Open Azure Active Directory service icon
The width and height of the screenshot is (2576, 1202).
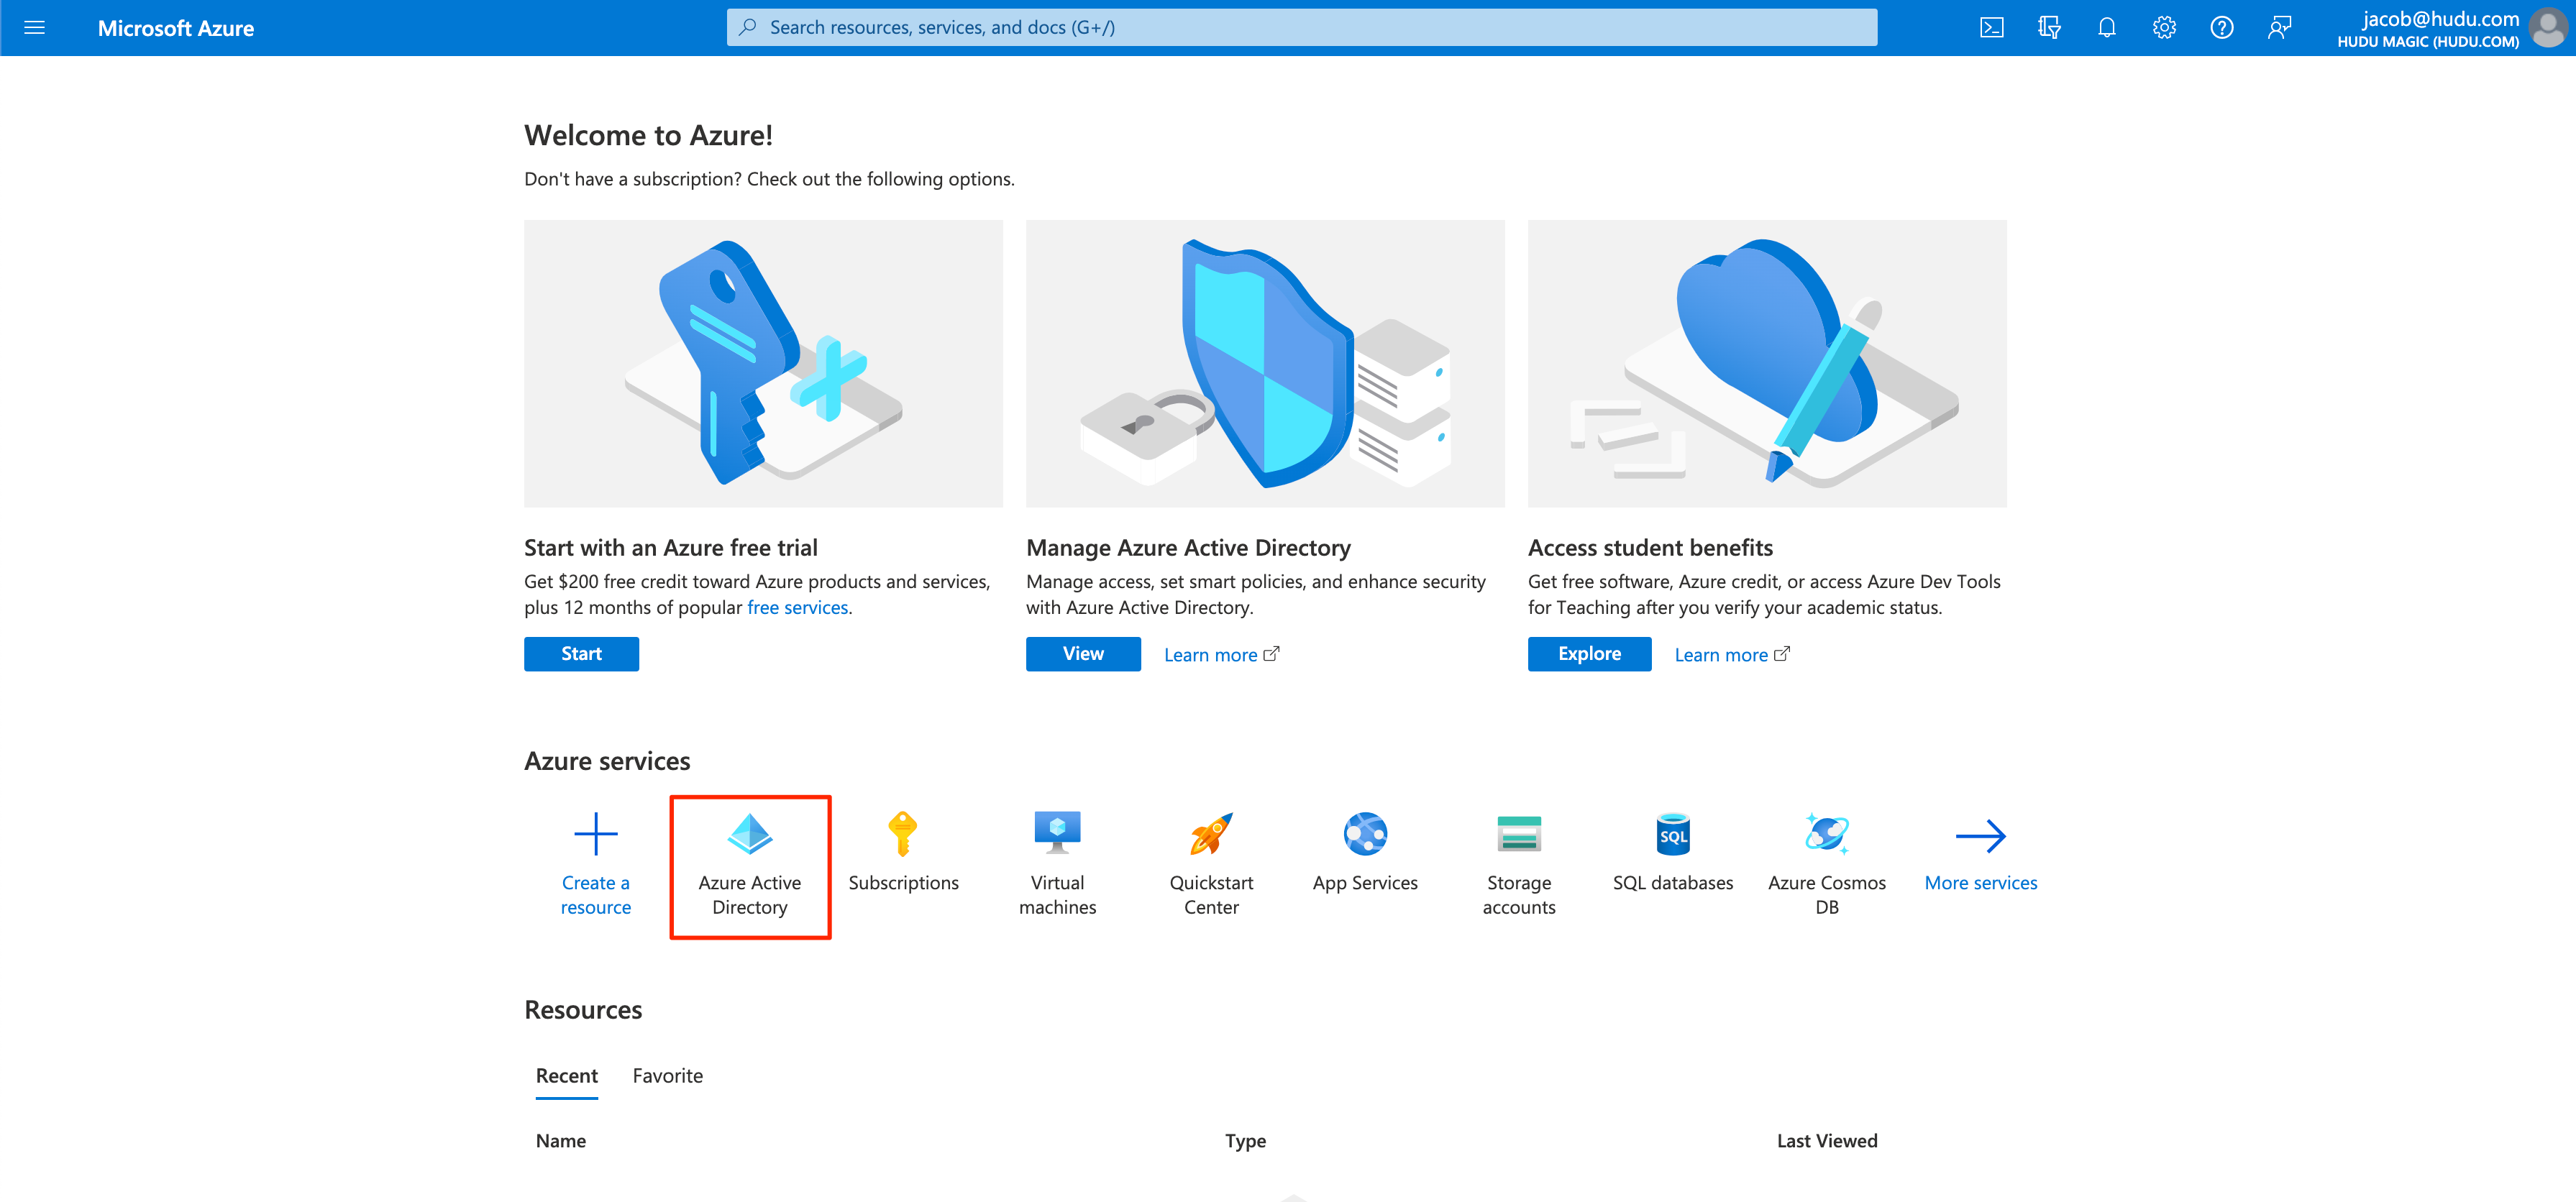pyautogui.click(x=749, y=834)
